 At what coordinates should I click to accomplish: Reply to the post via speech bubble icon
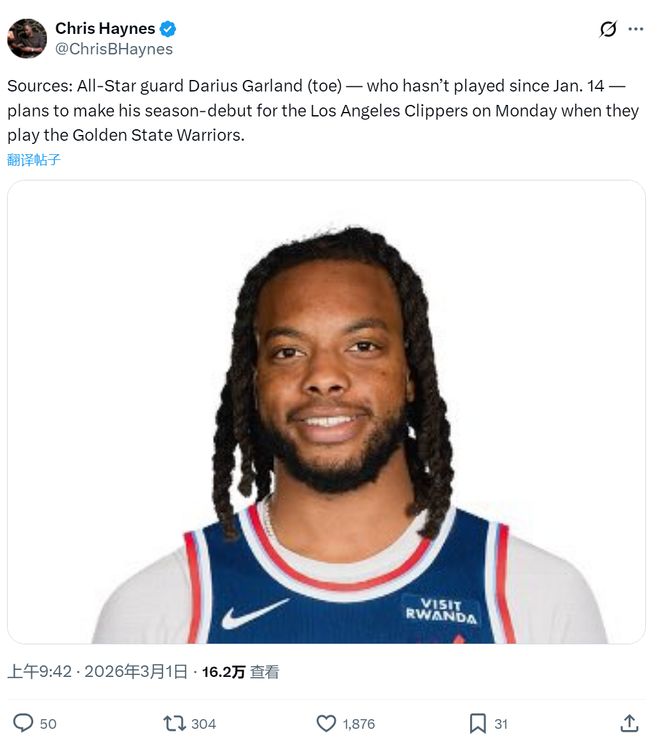(23, 723)
